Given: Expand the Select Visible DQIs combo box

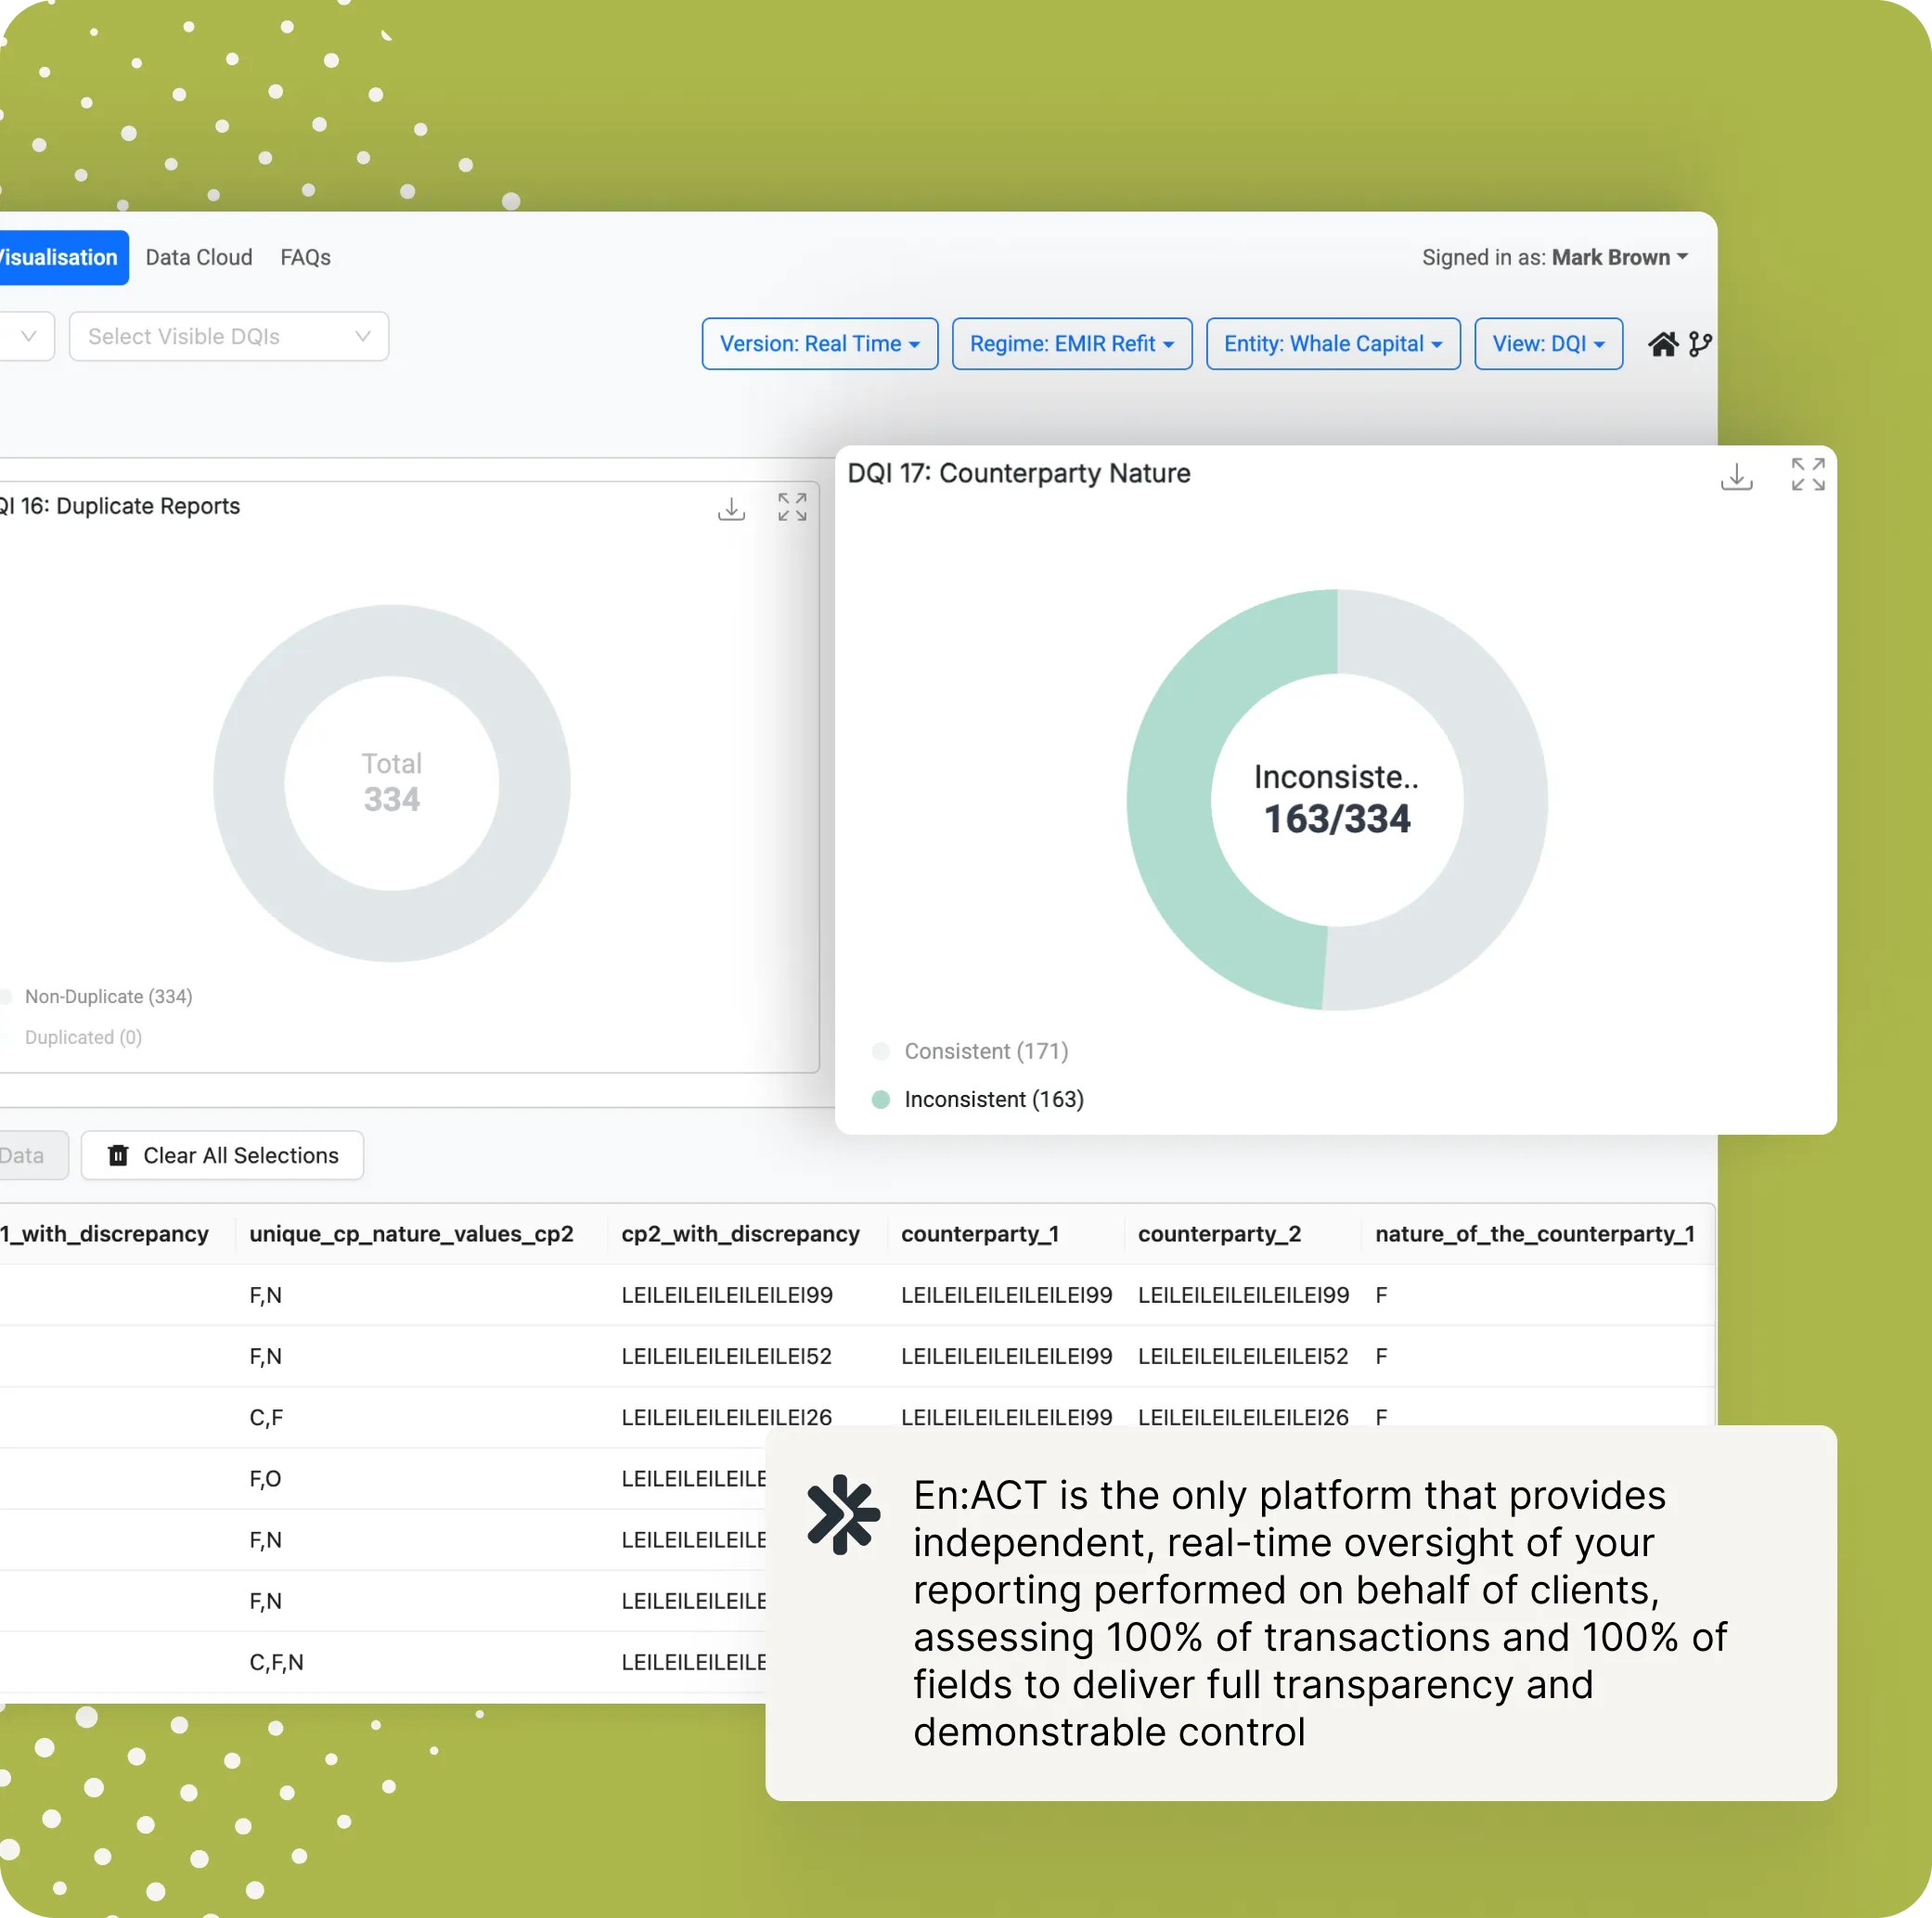Looking at the screenshot, I should [x=229, y=336].
